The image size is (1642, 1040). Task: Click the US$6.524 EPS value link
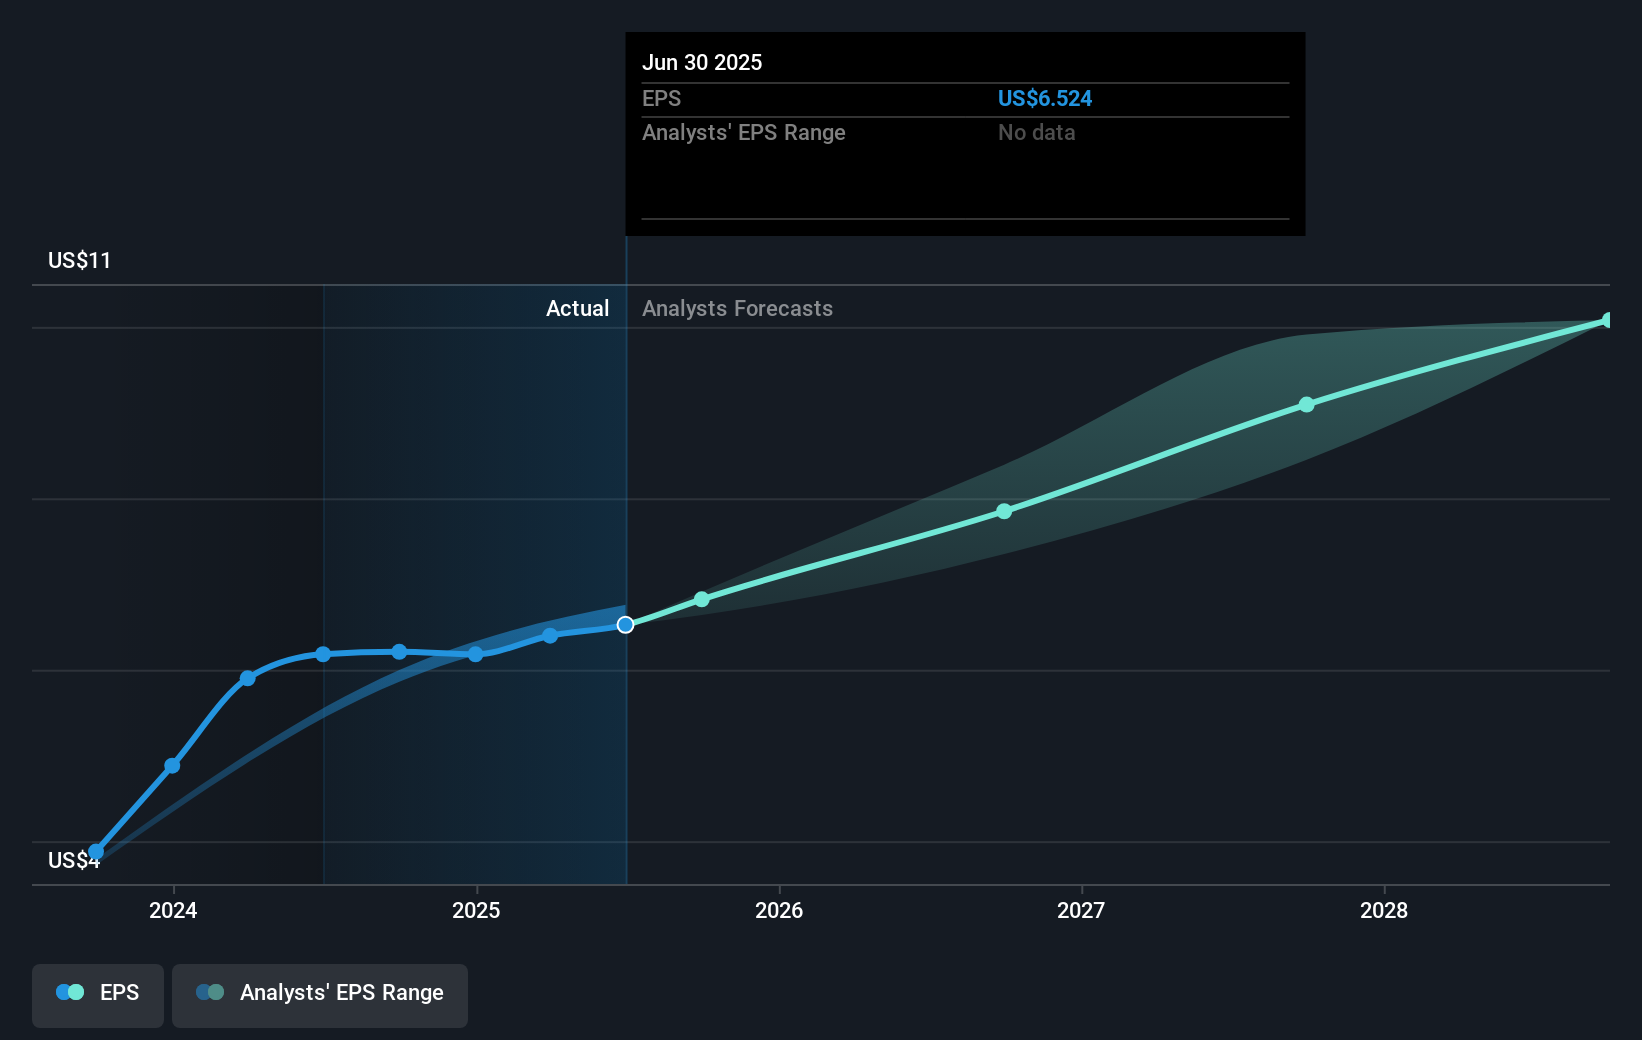pos(1044,98)
